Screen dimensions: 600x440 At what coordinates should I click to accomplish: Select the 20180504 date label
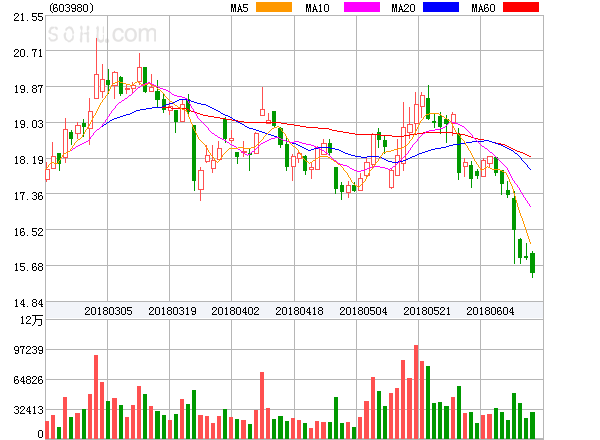click(363, 311)
